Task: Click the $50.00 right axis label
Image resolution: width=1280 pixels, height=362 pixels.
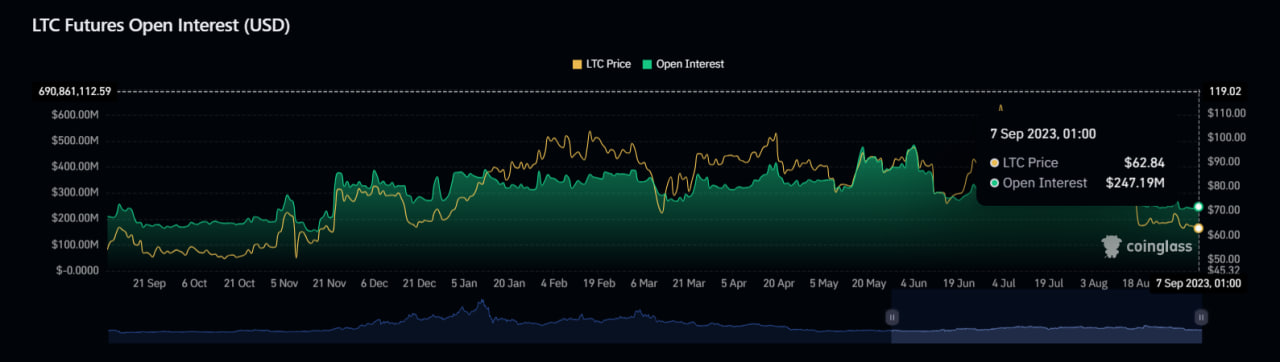Action: coord(1225,259)
